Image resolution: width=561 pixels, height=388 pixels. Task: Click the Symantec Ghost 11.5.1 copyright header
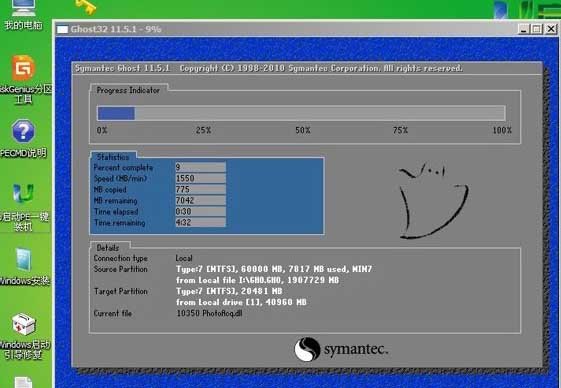(x=268, y=68)
